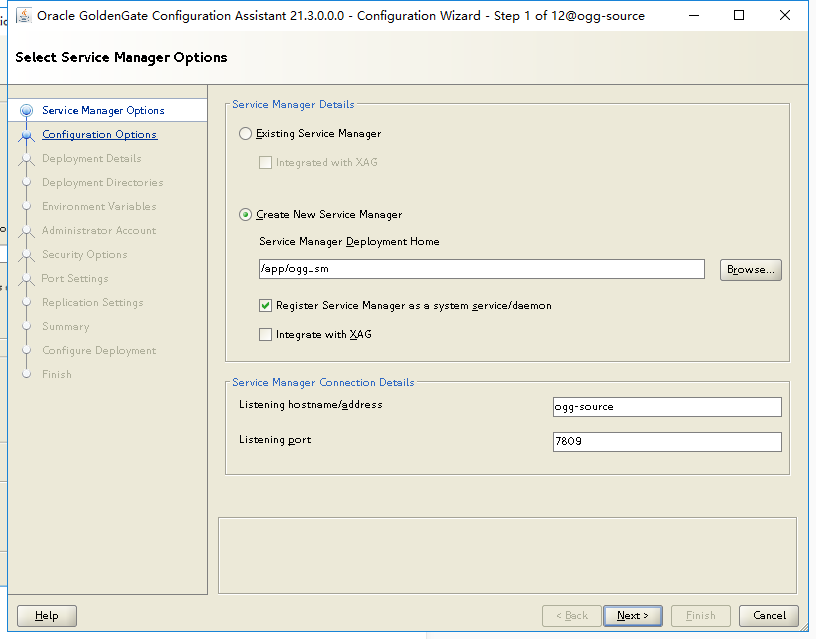Viewport: 816px width, 639px height.
Task: Click the Java icon in the title bar
Action: (23, 16)
